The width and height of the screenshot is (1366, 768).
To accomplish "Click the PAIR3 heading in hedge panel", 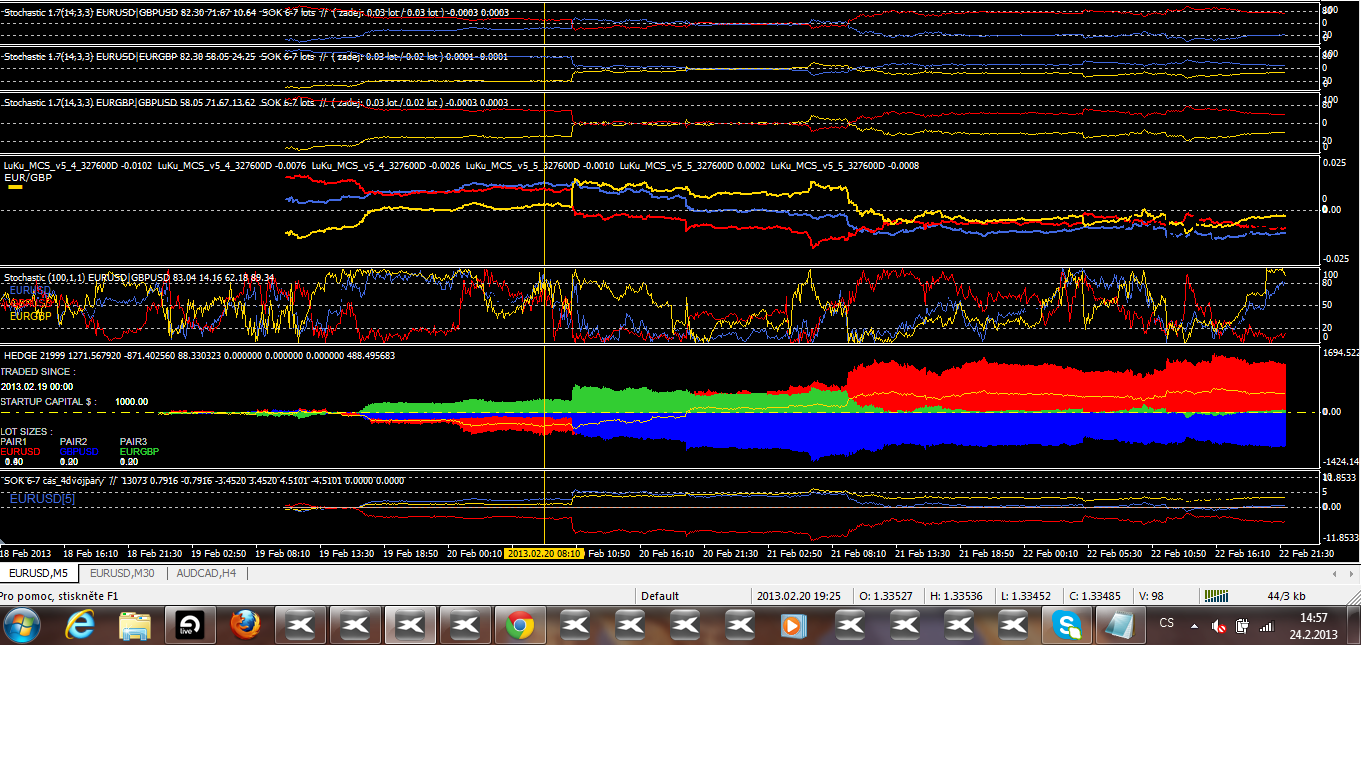I will pyautogui.click(x=134, y=441).
